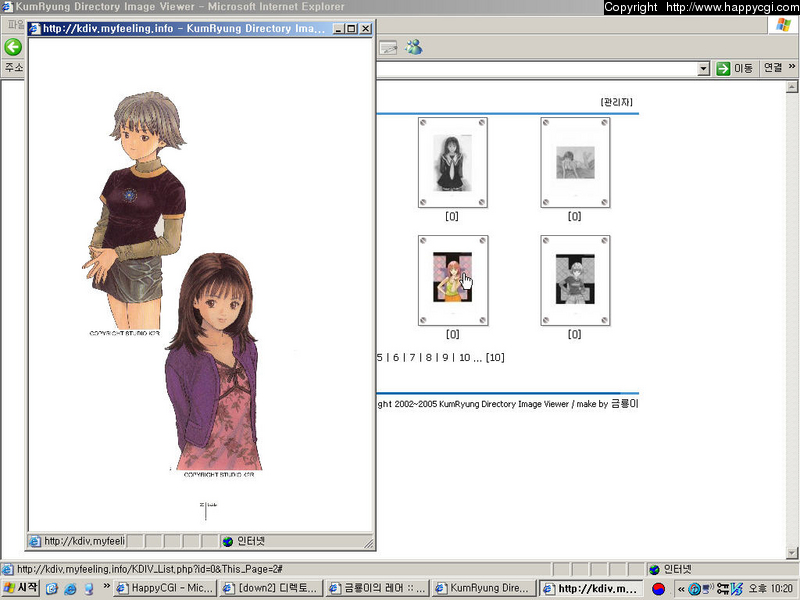Image resolution: width=800 pixels, height=600 pixels.
Task: Click the first Quick Launch icon beside Start
Action: (52, 589)
